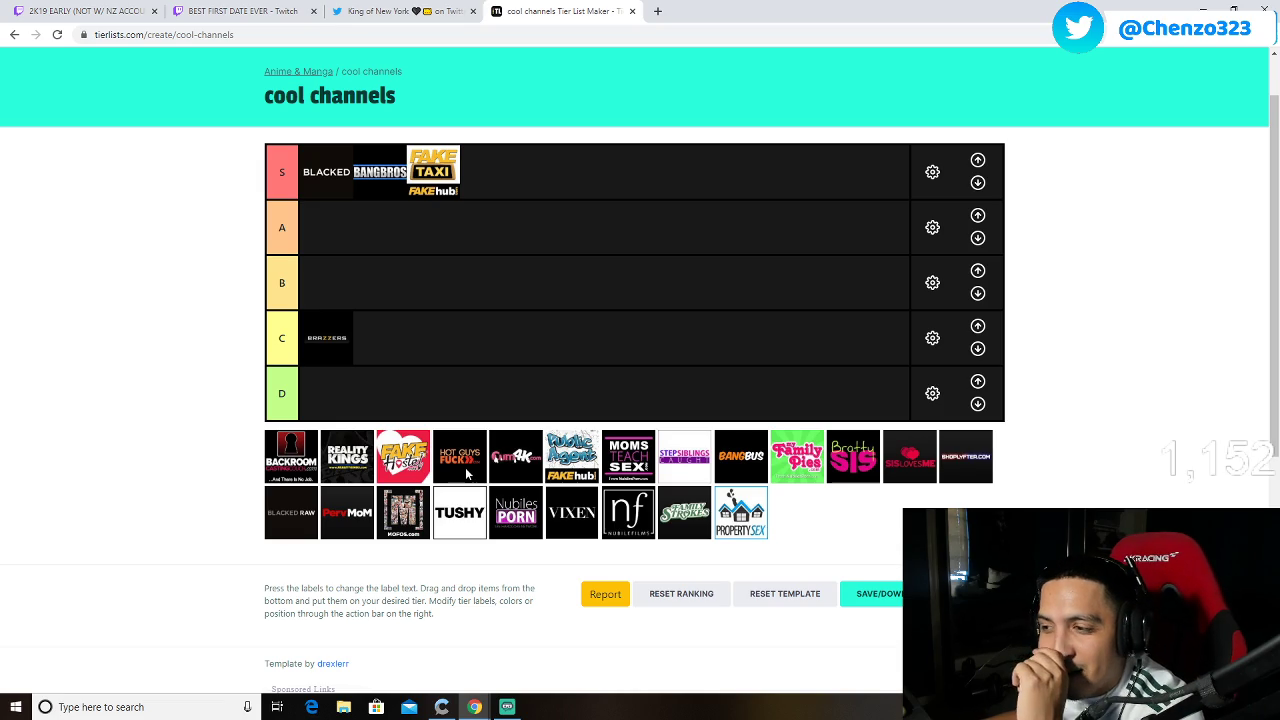Select the Stepsiblings Caught thumbnail
Image resolution: width=1280 pixels, height=720 pixels.
point(684,457)
